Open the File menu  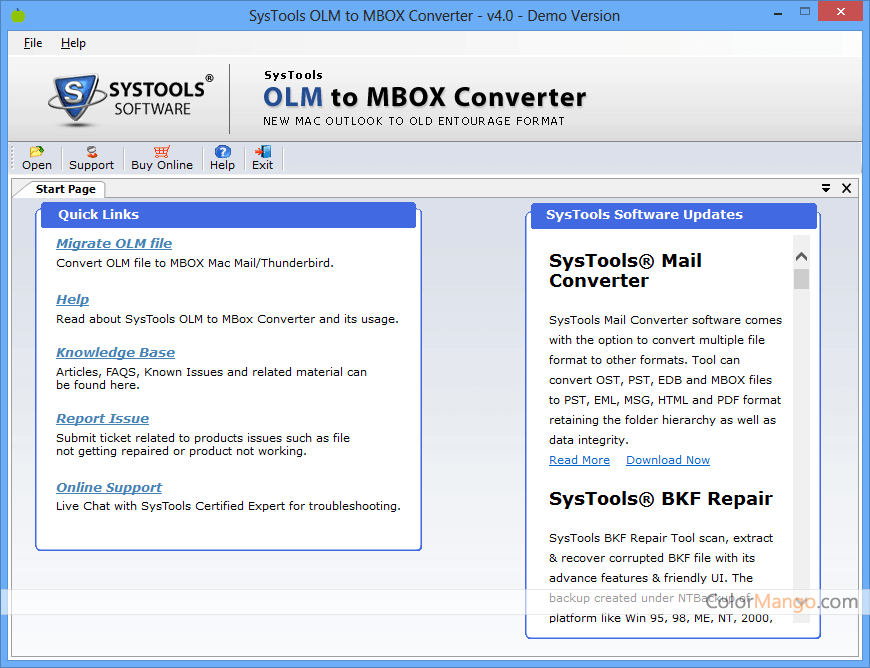pos(33,43)
